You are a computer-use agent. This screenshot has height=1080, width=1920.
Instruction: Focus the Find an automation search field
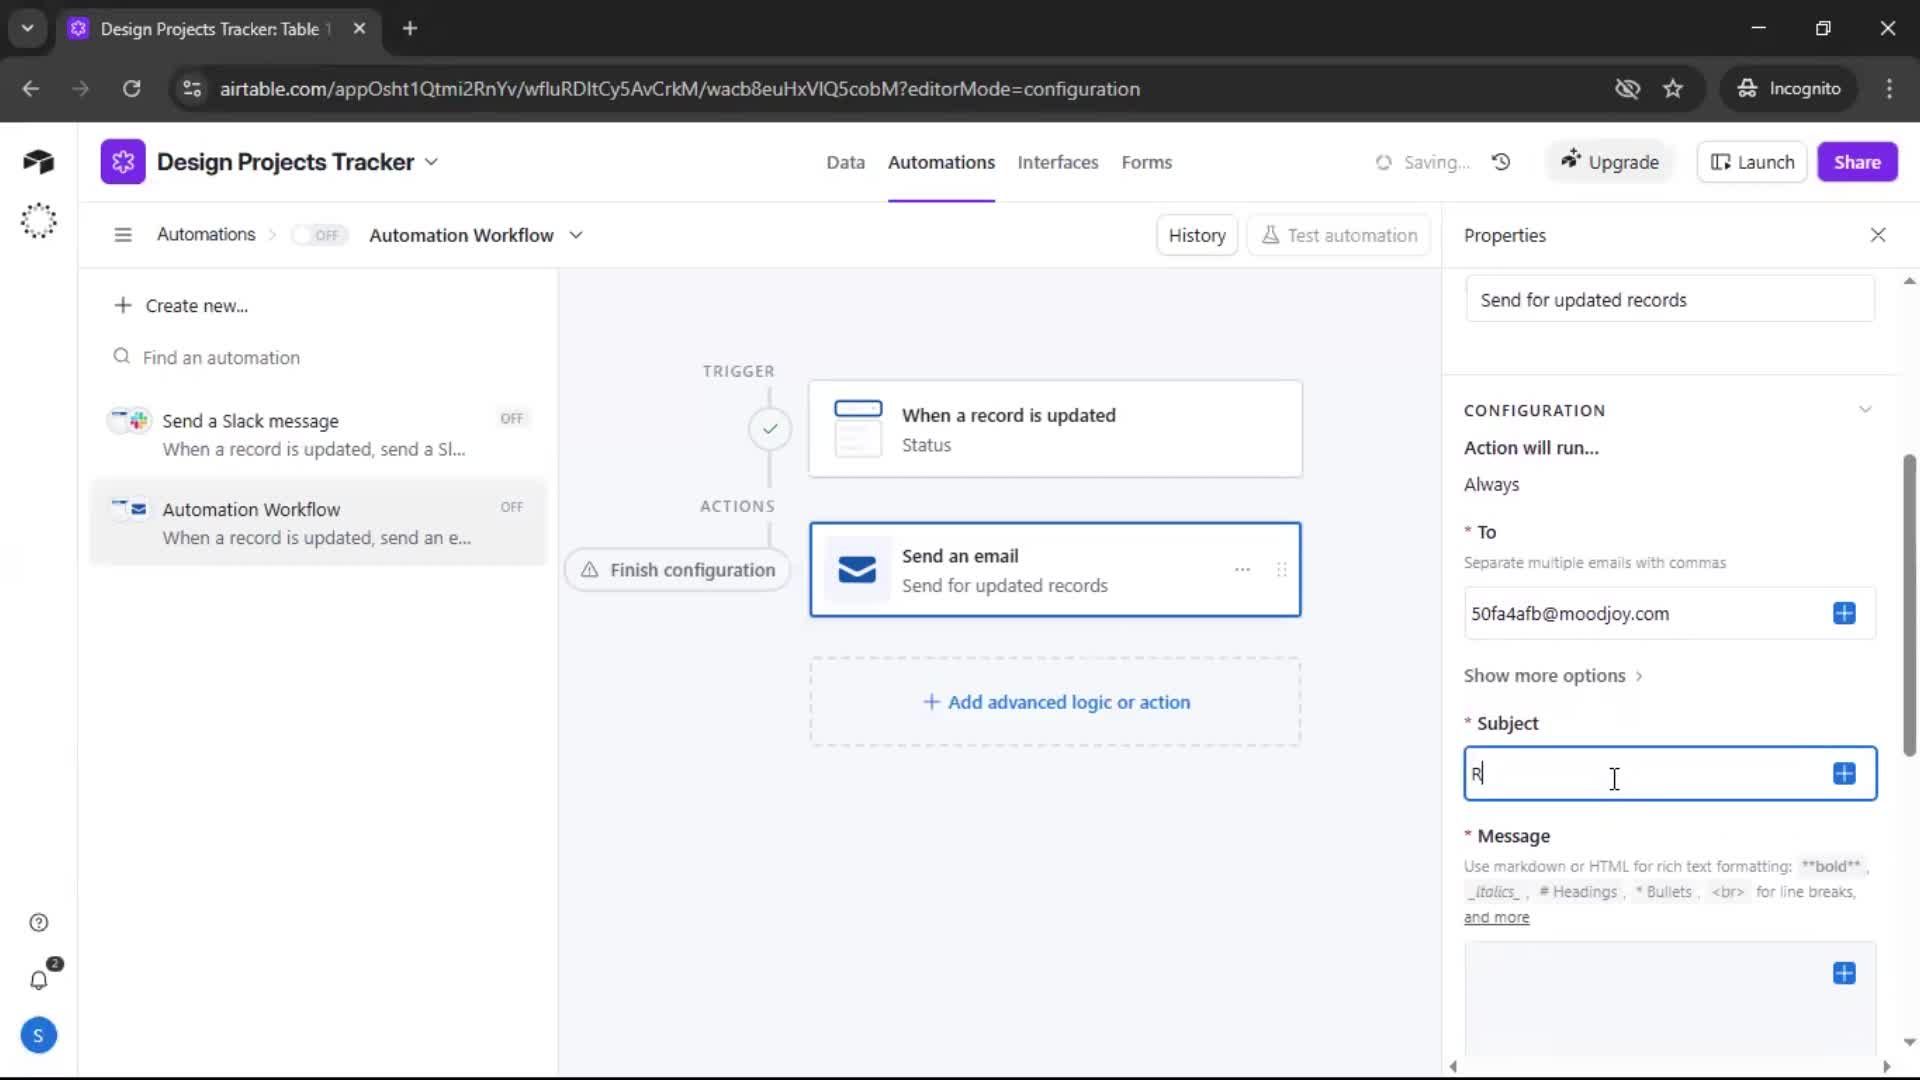point(320,357)
